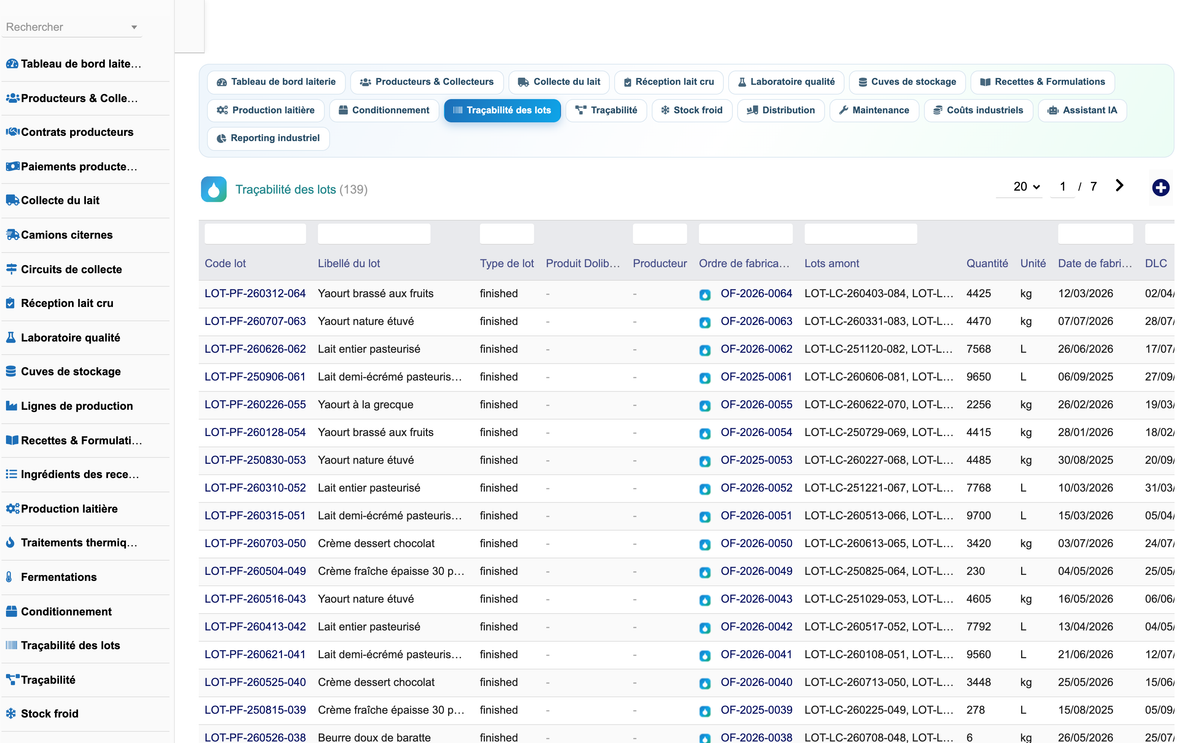This screenshot has height=743, width=1200.
Task: Click the Traçabilité des lots barcode icon in sidebar
Action: point(12,645)
